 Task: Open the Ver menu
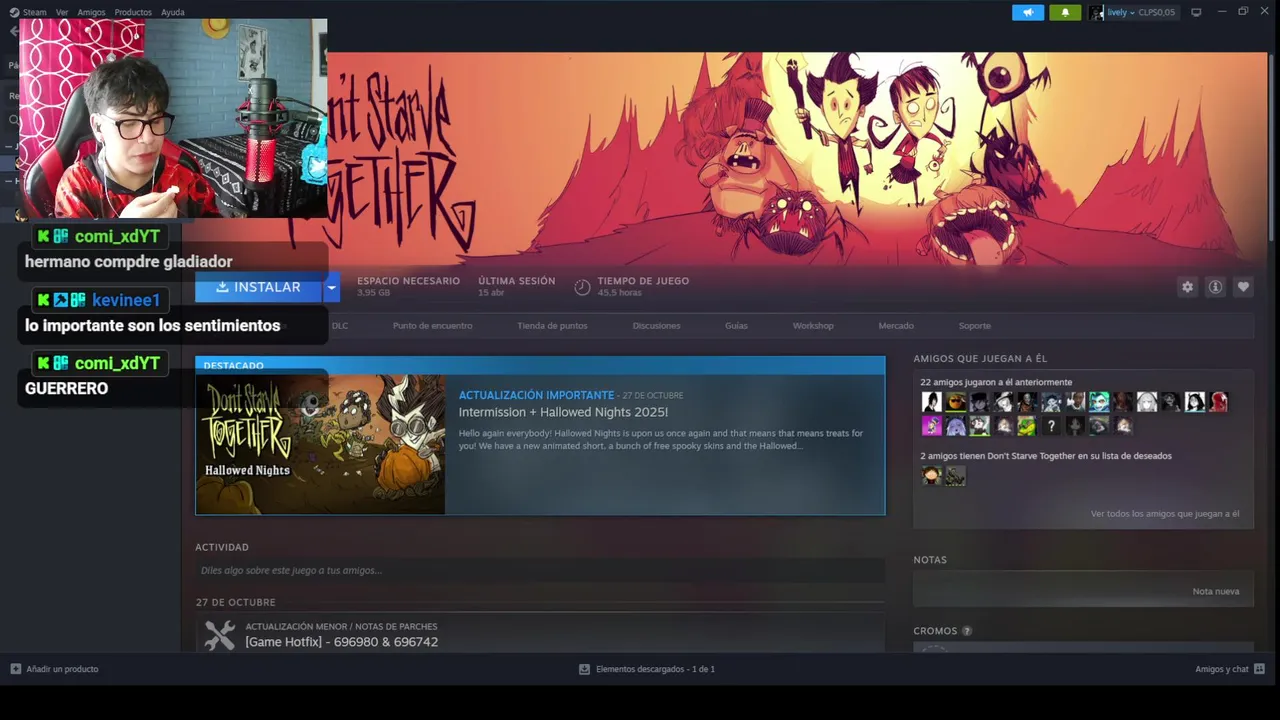coord(62,12)
